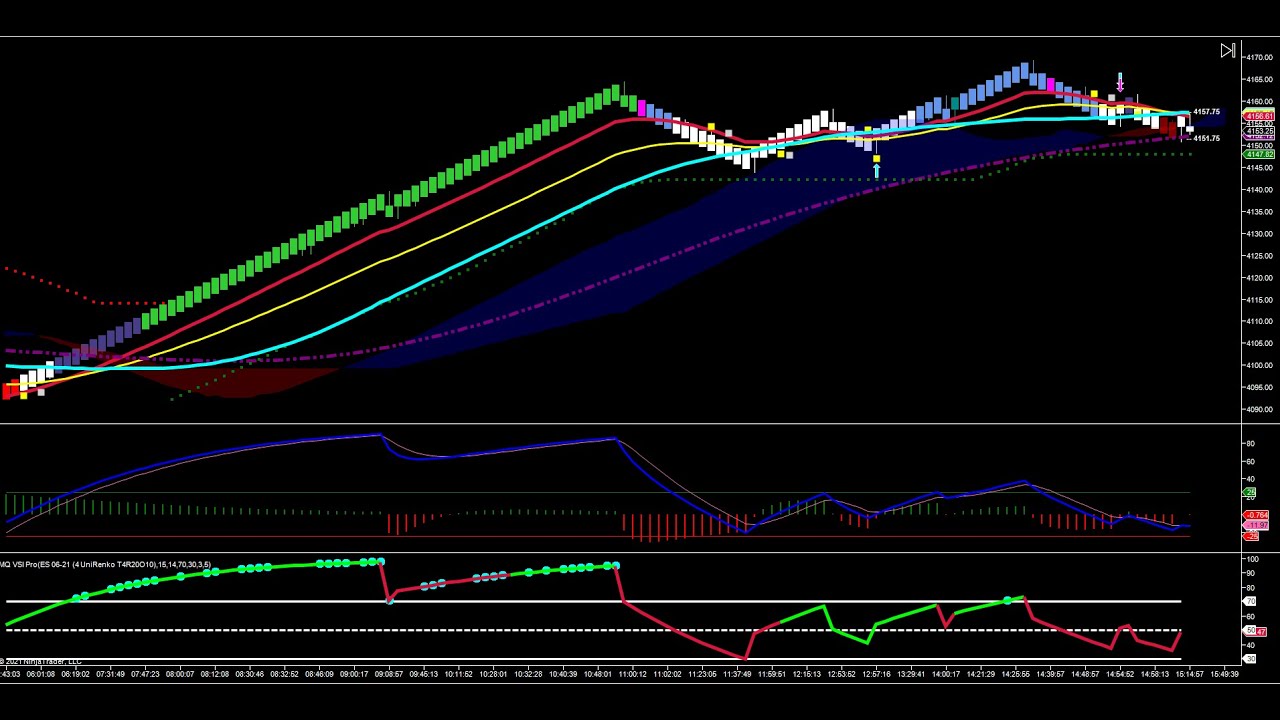Click the go-to-end playback arrow icon
Viewport: 1280px width, 720px height.
(x=1228, y=51)
